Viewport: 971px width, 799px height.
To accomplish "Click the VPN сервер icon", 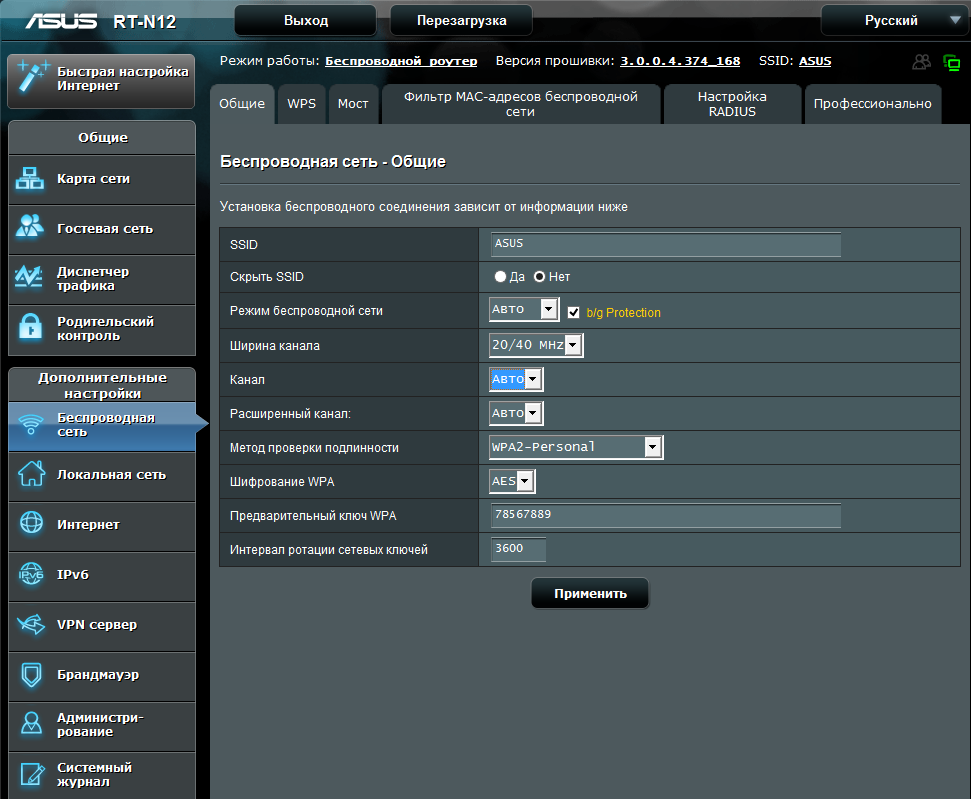I will pos(31,624).
